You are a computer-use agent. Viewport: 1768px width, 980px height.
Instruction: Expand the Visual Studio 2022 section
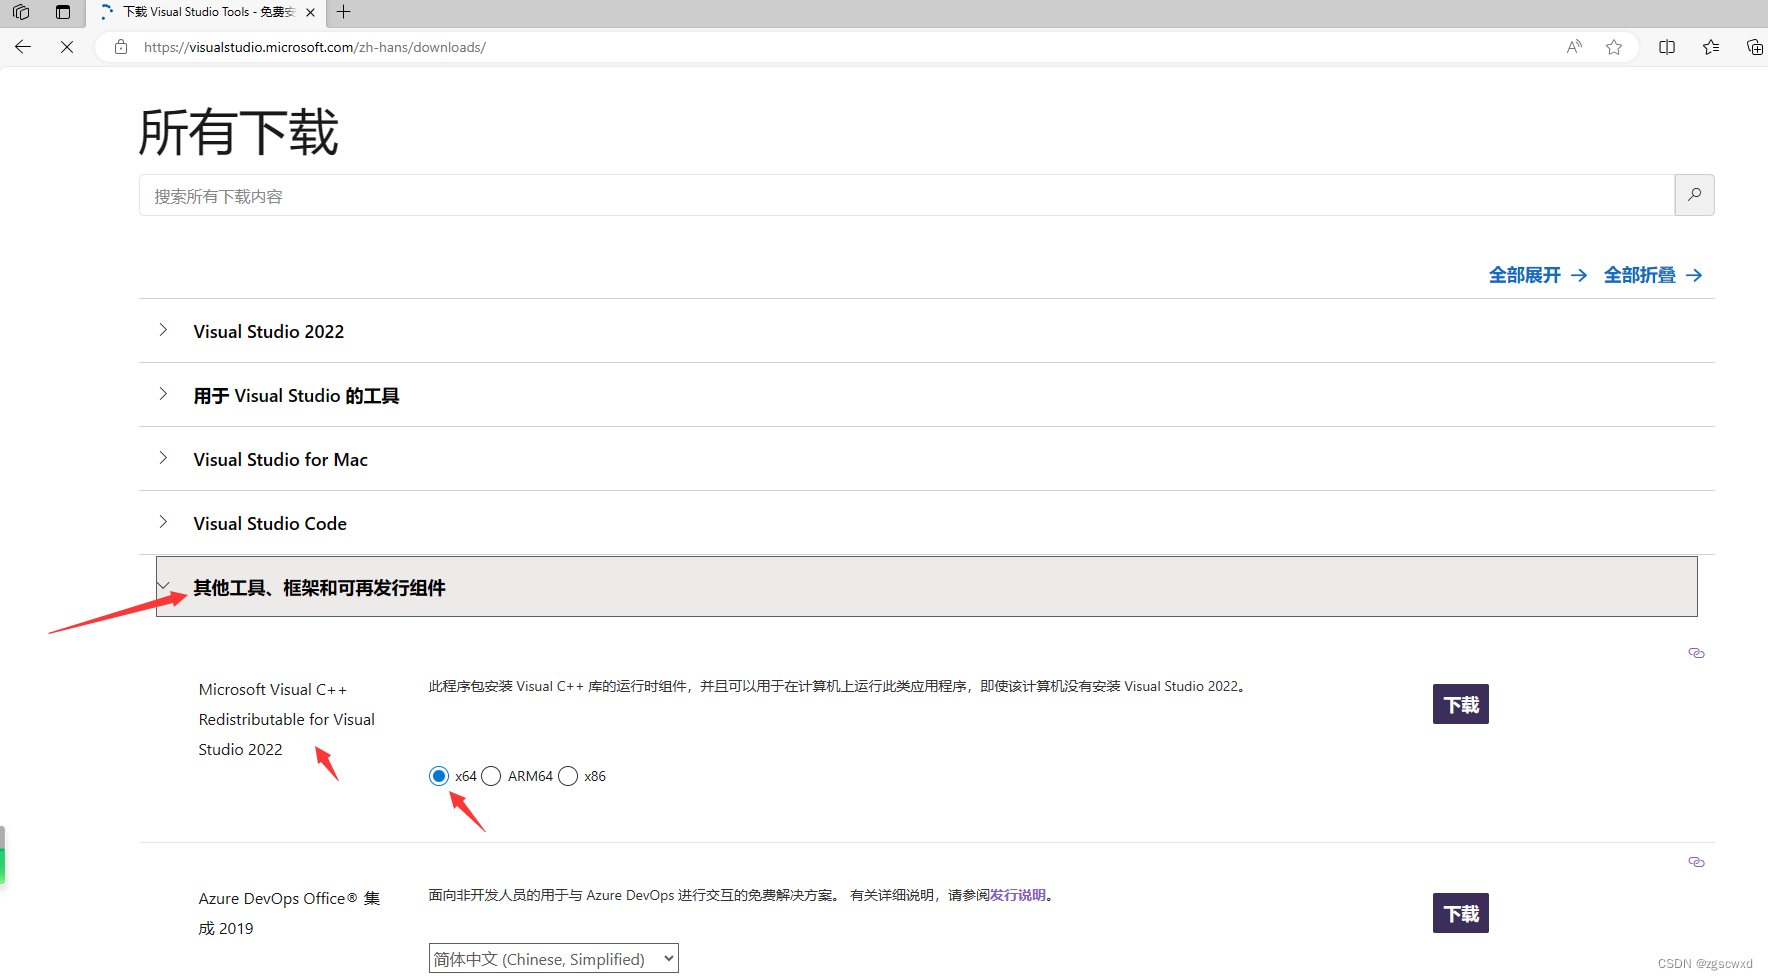926,331
